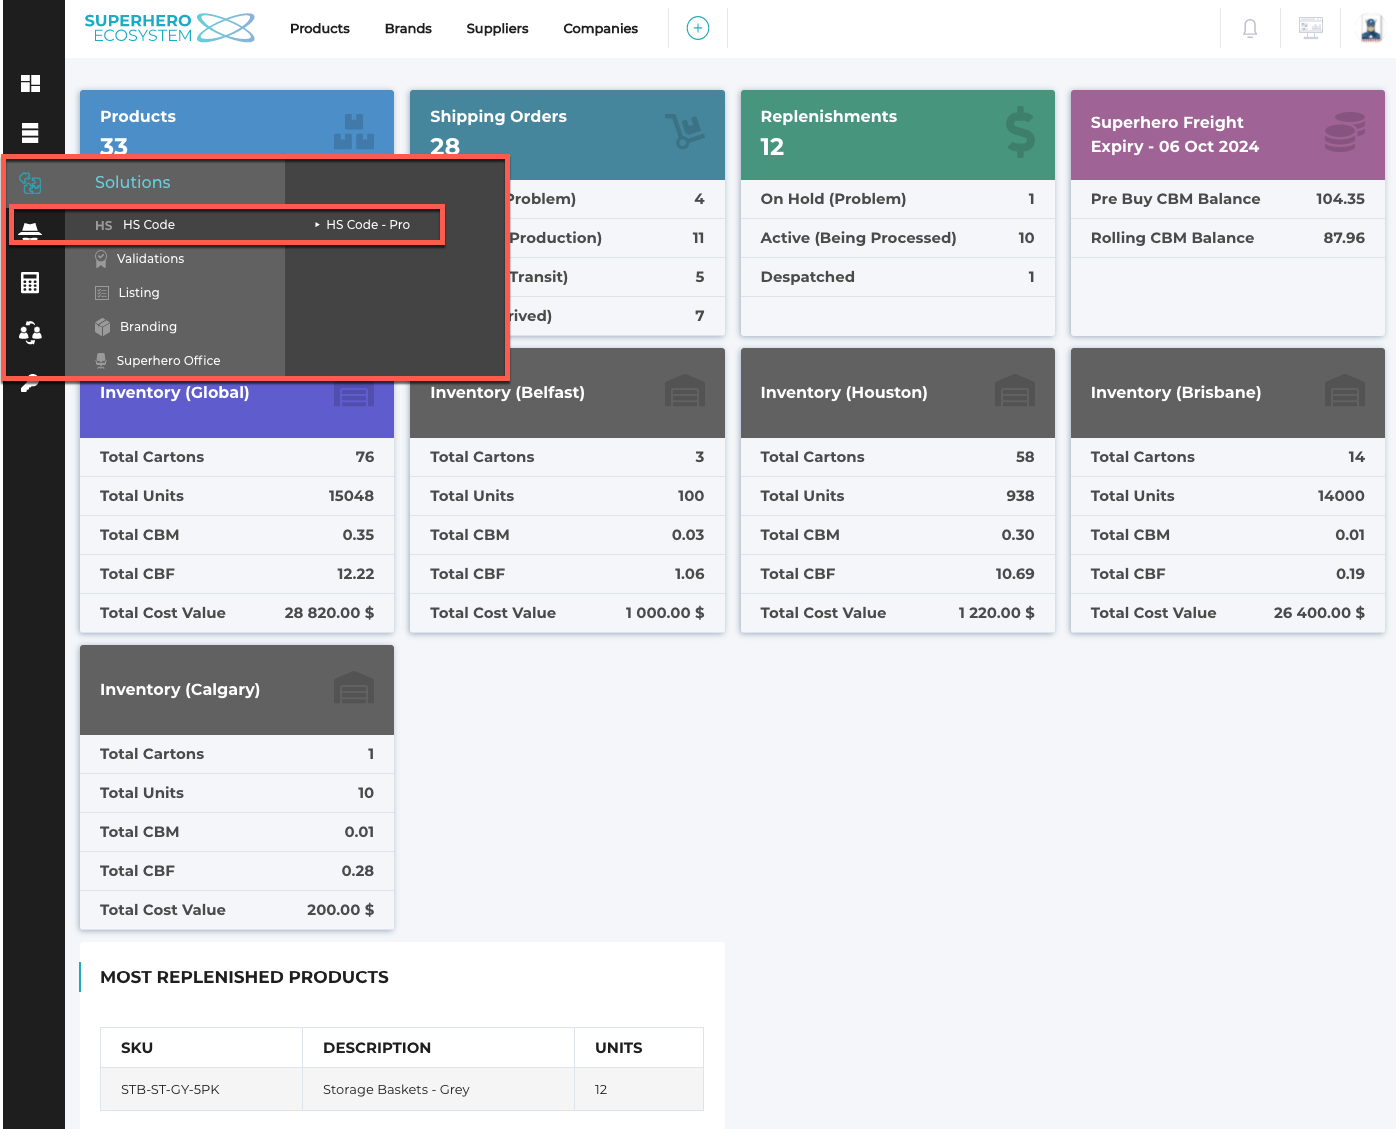Image resolution: width=1396 pixels, height=1129 pixels.
Task: Click Belfast Total CBF value 1.06
Action: pos(689,573)
